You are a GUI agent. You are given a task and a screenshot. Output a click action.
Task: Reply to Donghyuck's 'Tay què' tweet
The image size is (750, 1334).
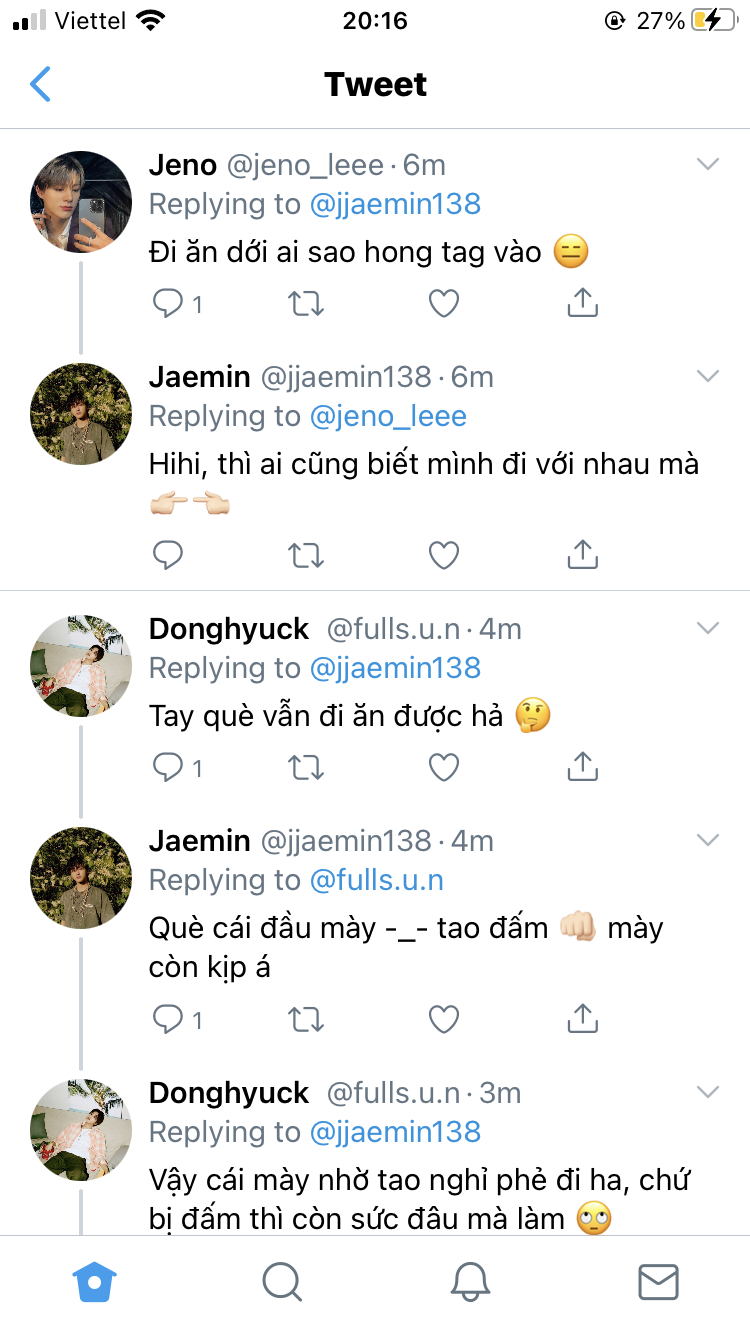tap(168, 767)
